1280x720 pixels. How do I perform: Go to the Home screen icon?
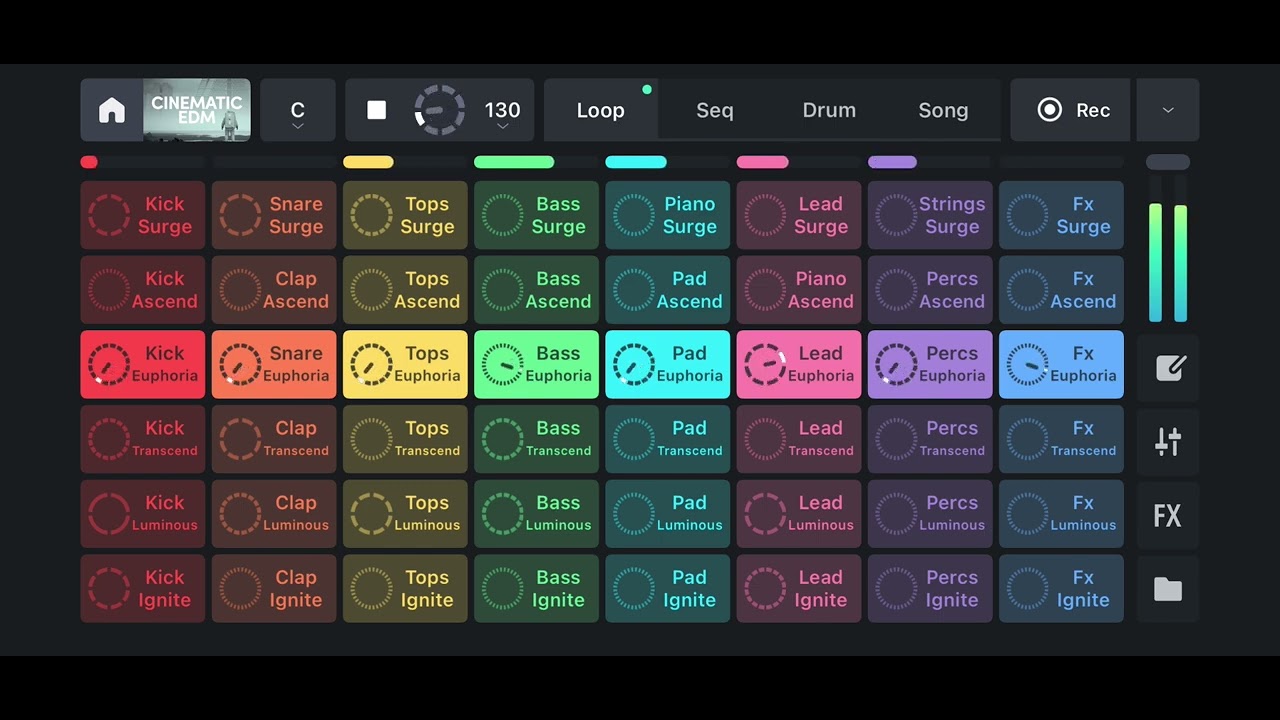[112, 110]
